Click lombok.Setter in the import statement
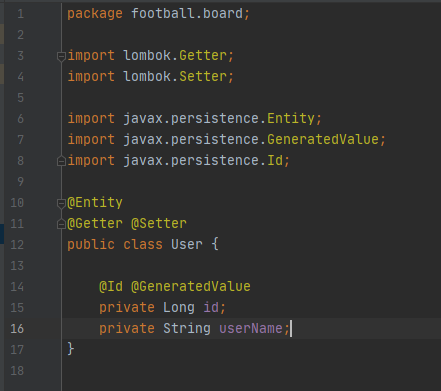441x391 pixels. [x=175, y=77]
